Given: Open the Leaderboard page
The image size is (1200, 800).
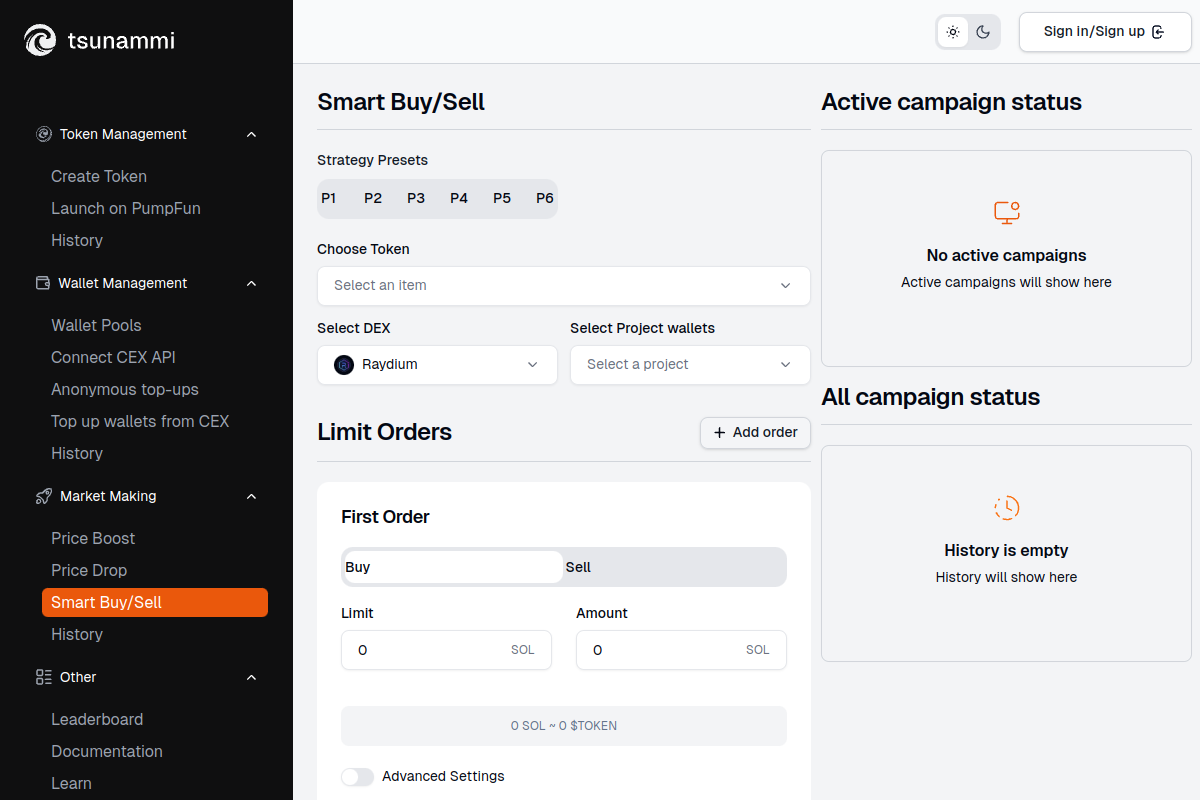Looking at the screenshot, I should (x=97, y=719).
